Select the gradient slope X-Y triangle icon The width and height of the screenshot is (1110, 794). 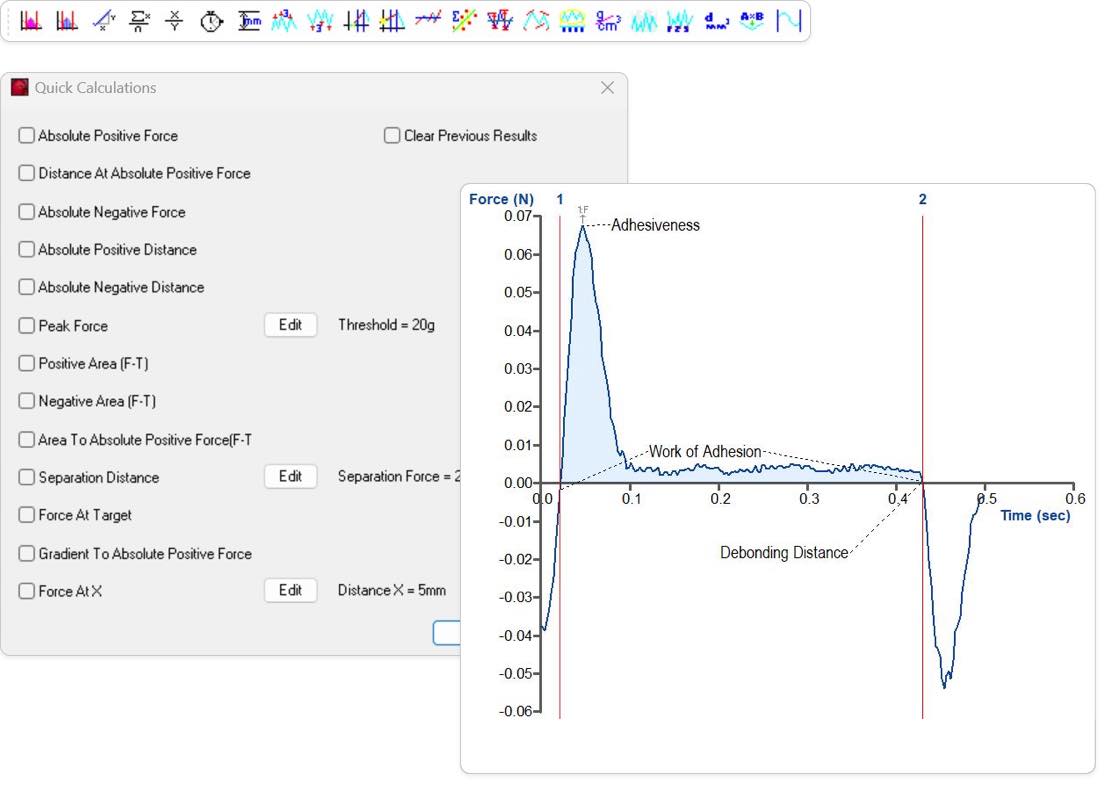[x=103, y=21]
